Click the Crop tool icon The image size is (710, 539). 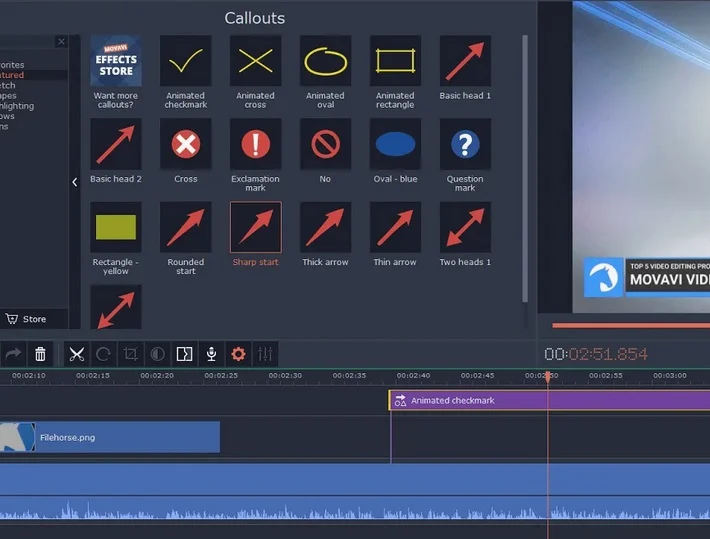130,354
